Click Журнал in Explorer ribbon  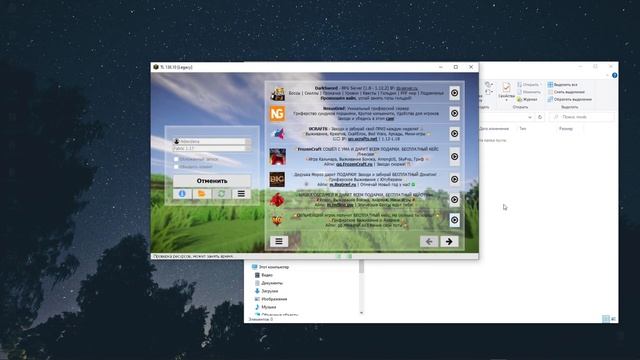(527, 99)
